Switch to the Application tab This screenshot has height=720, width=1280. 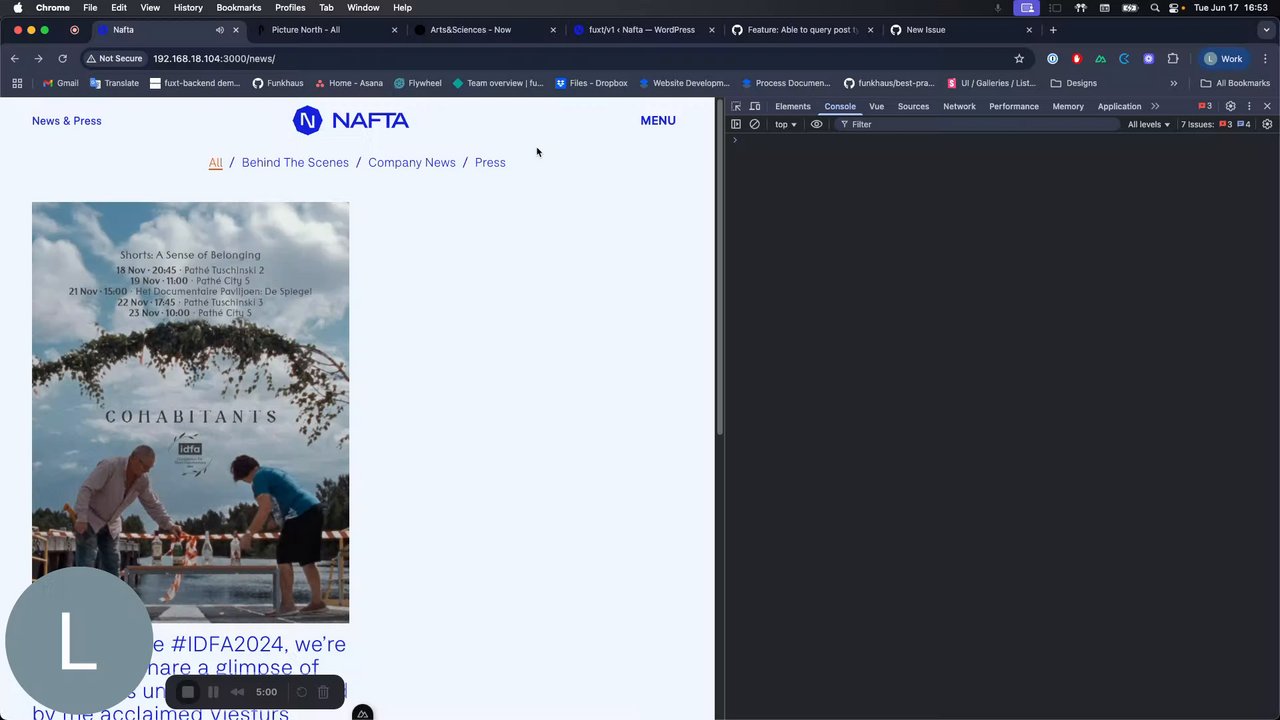point(1119,106)
